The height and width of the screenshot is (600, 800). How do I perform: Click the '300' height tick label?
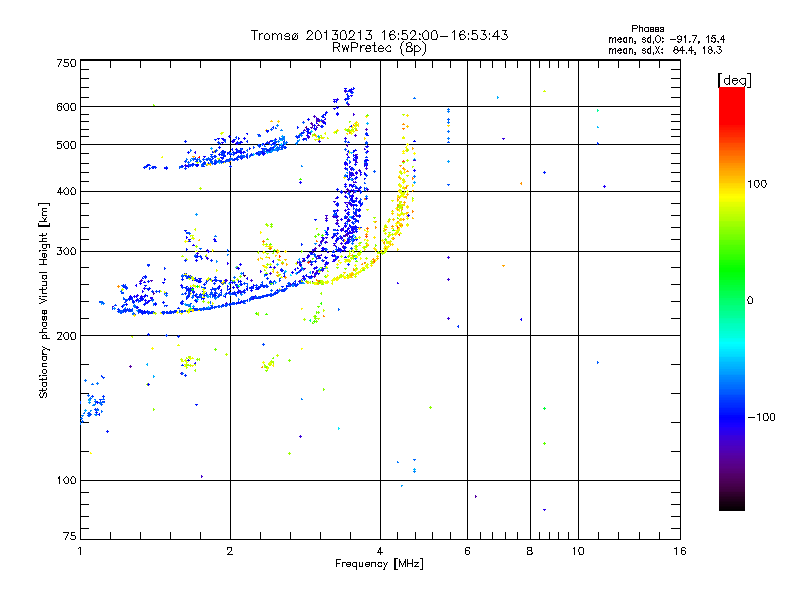[x=66, y=252]
